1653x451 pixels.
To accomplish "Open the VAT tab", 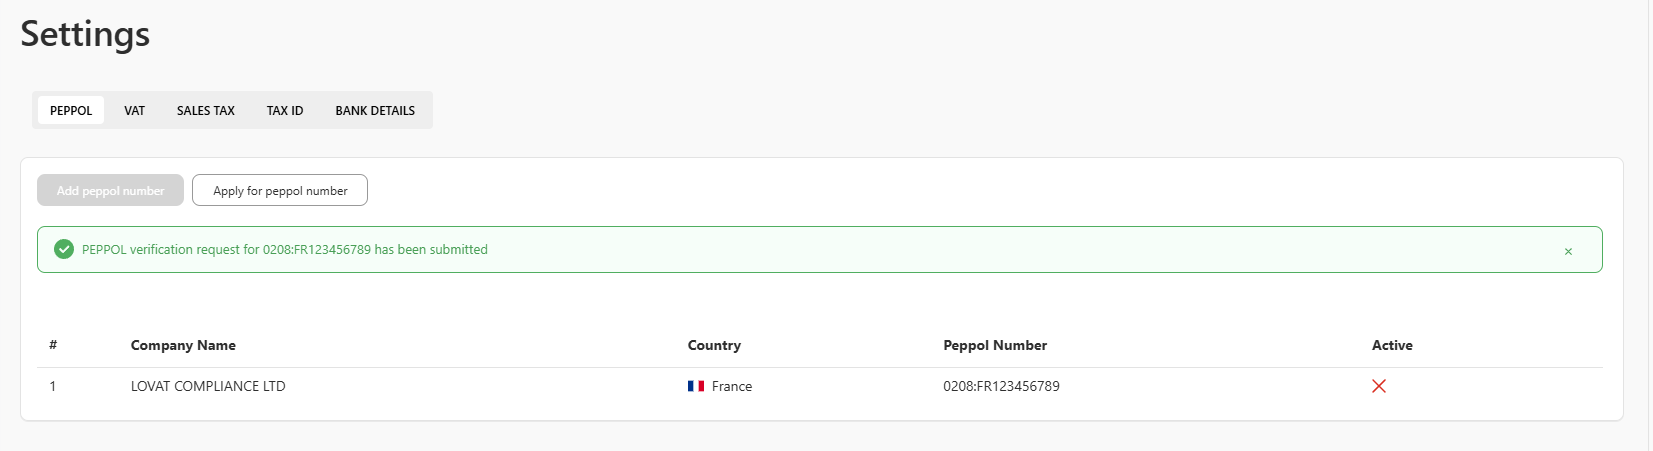I will [x=134, y=110].
